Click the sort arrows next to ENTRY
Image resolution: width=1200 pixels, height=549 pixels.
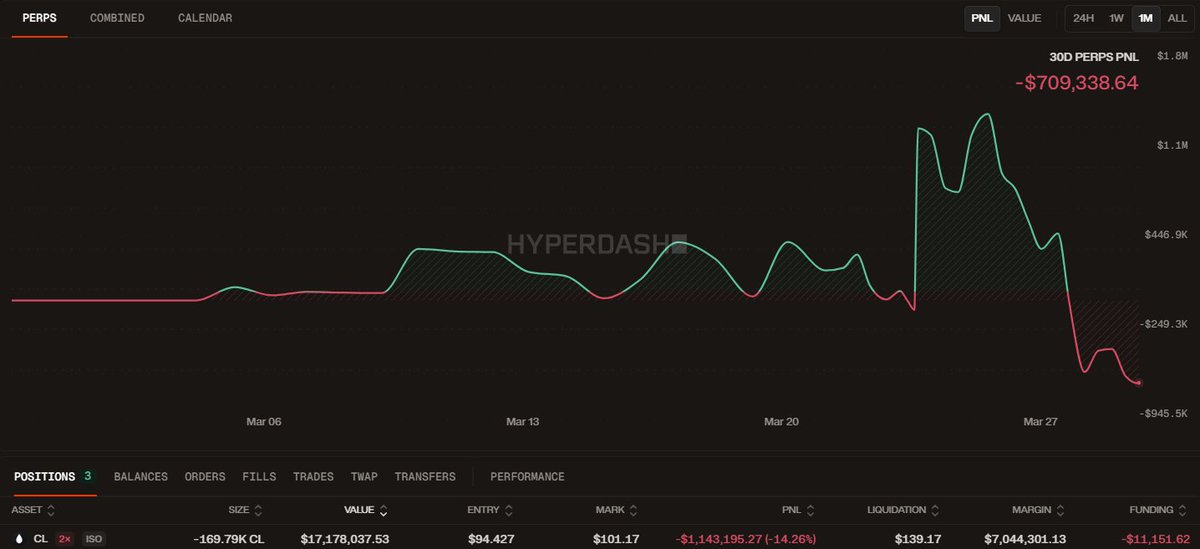click(x=509, y=510)
